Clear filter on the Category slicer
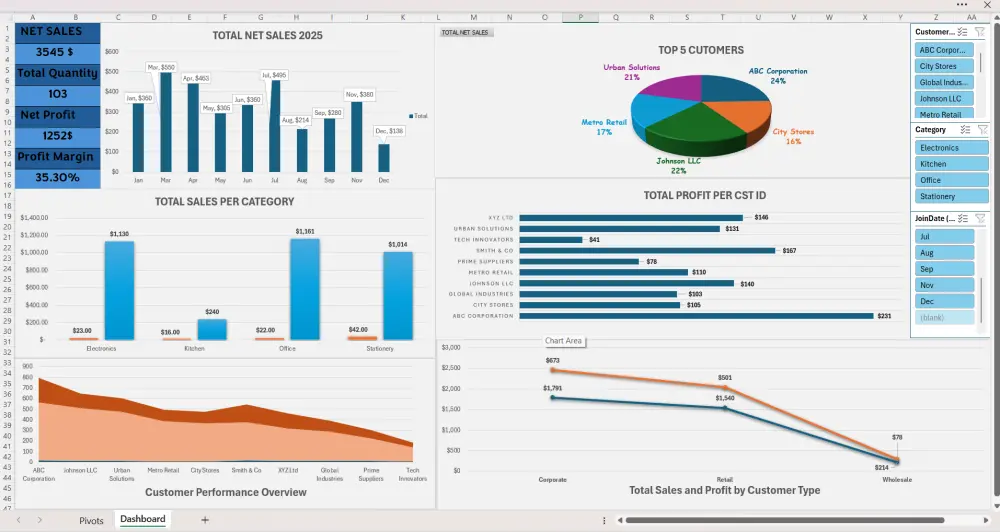 [x=983, y=129]
